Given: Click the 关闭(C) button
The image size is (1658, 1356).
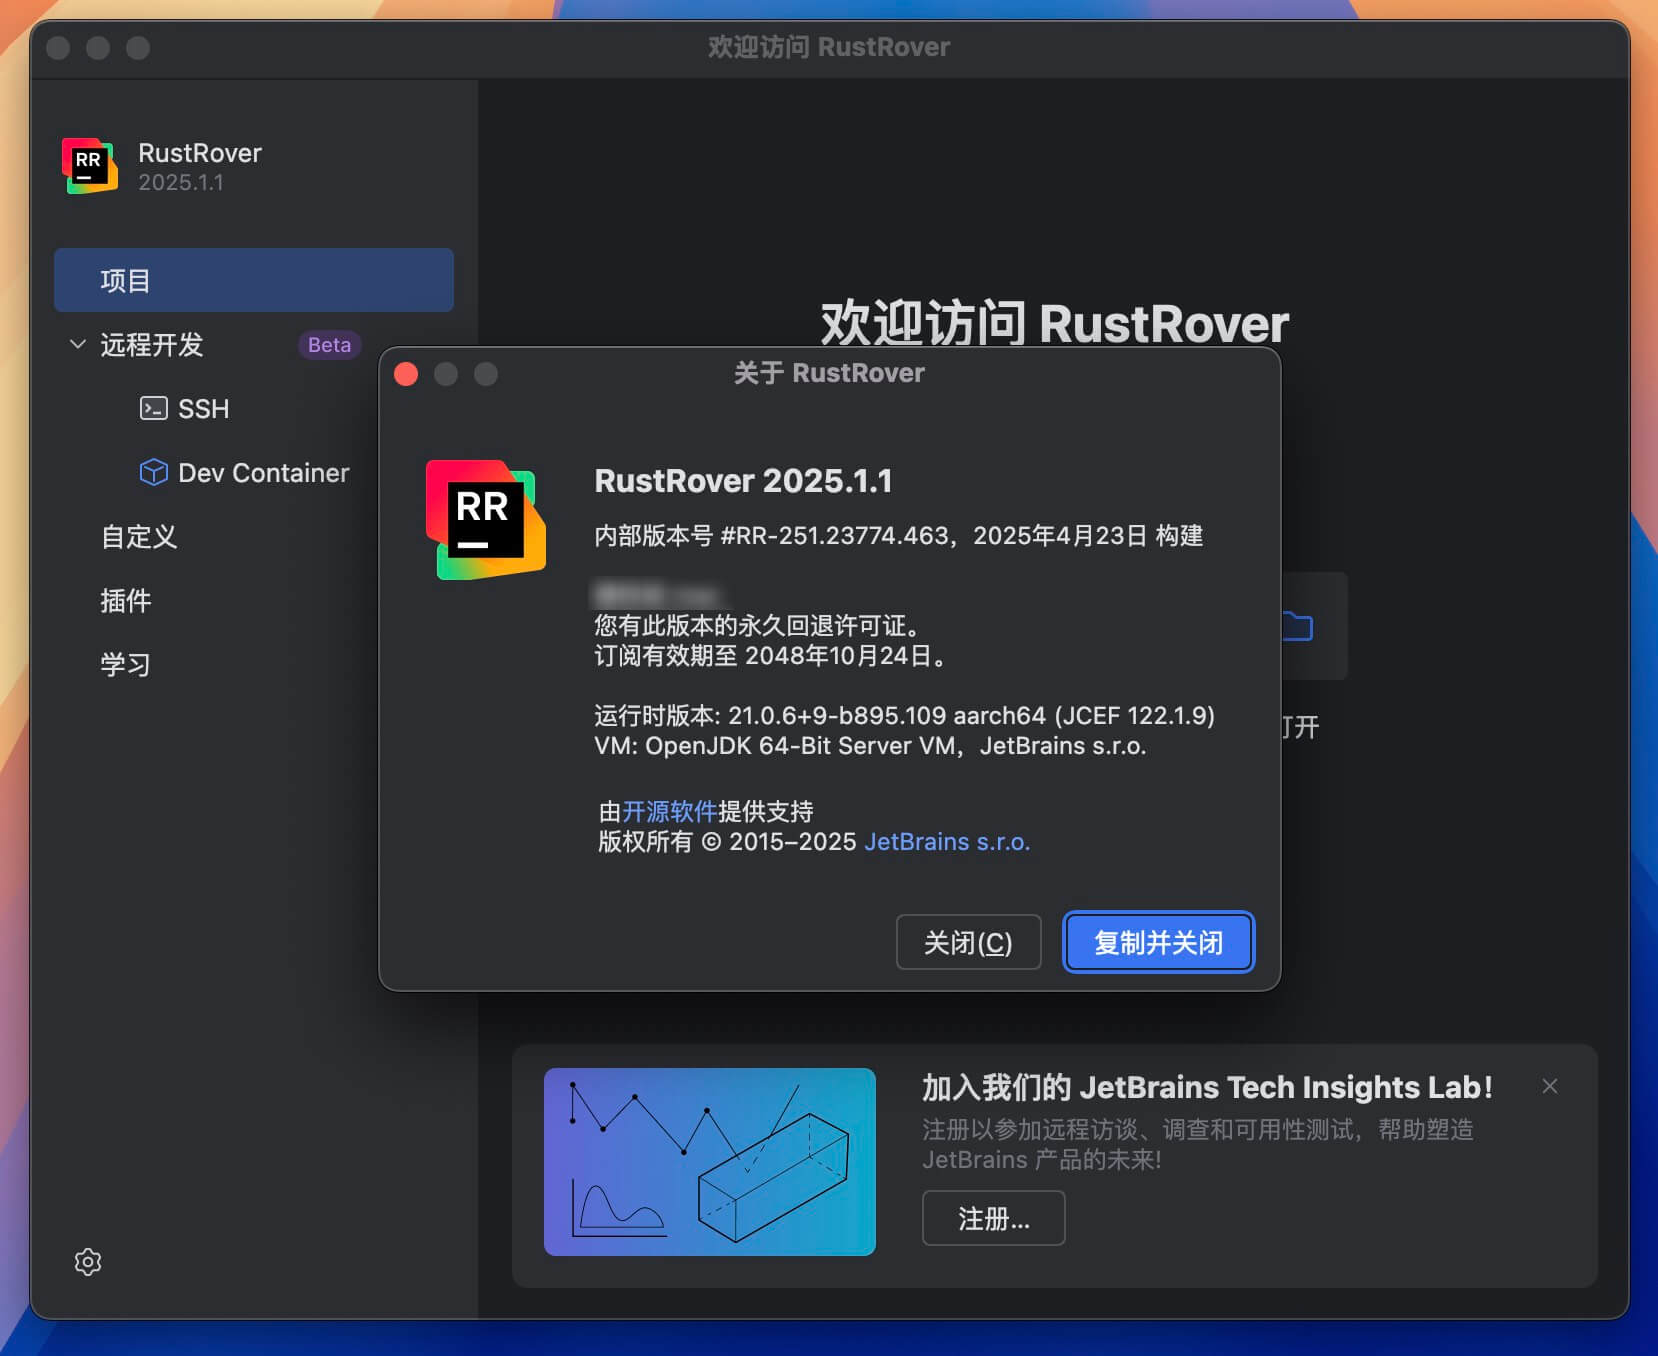Looking at the screenshot, I should tap(968, 942).
